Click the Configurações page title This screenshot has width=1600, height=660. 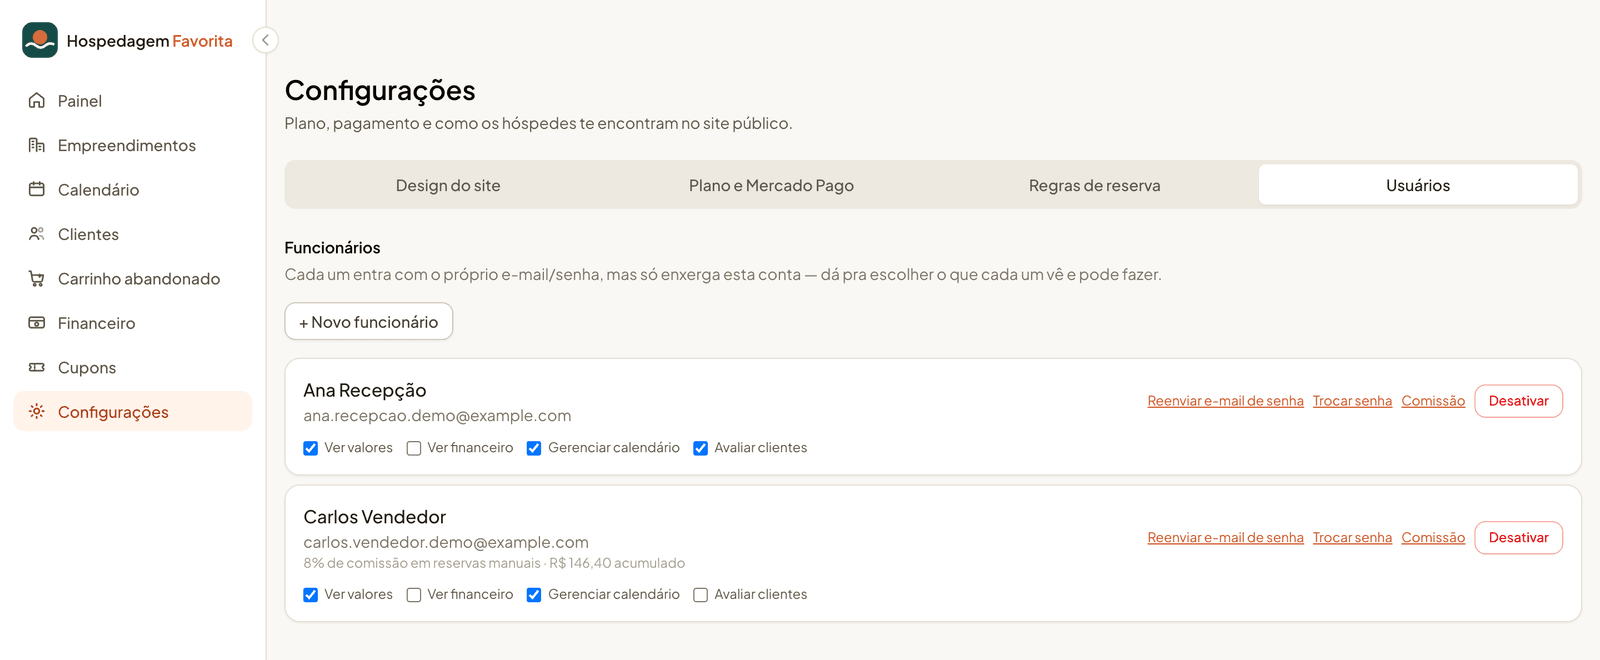pos(380,91)
